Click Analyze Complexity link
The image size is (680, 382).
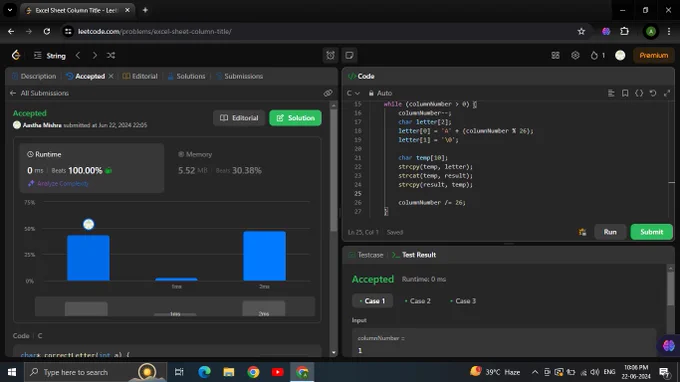point(58,183)
